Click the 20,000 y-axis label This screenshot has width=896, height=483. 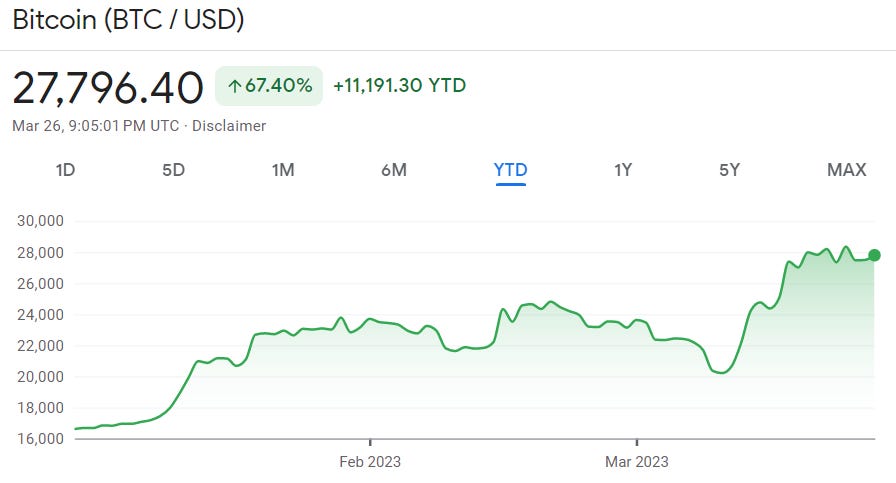41,377
